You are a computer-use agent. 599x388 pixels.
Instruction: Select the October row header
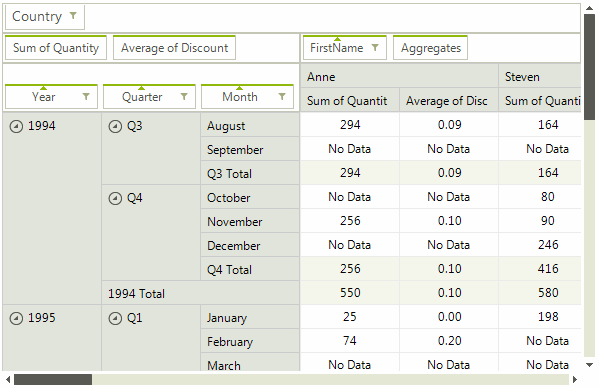coord(250,197)
